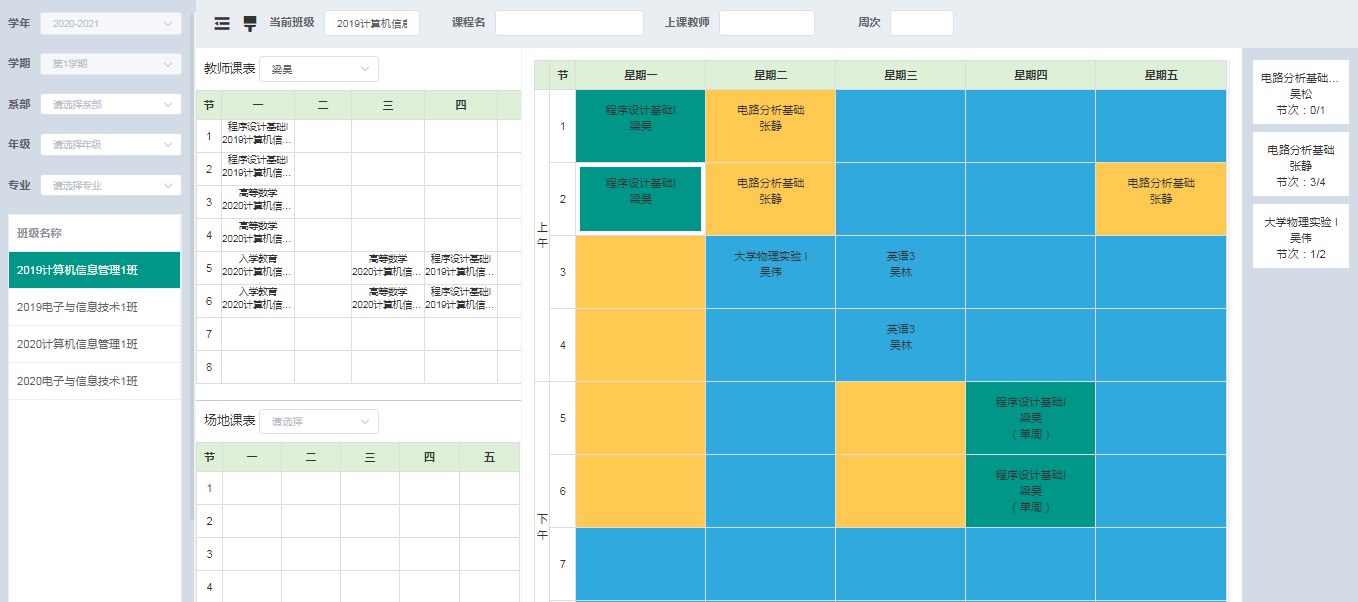Select class 2019电子与信息技术1班
The image size is (1358, 602).
click(94, 307)
